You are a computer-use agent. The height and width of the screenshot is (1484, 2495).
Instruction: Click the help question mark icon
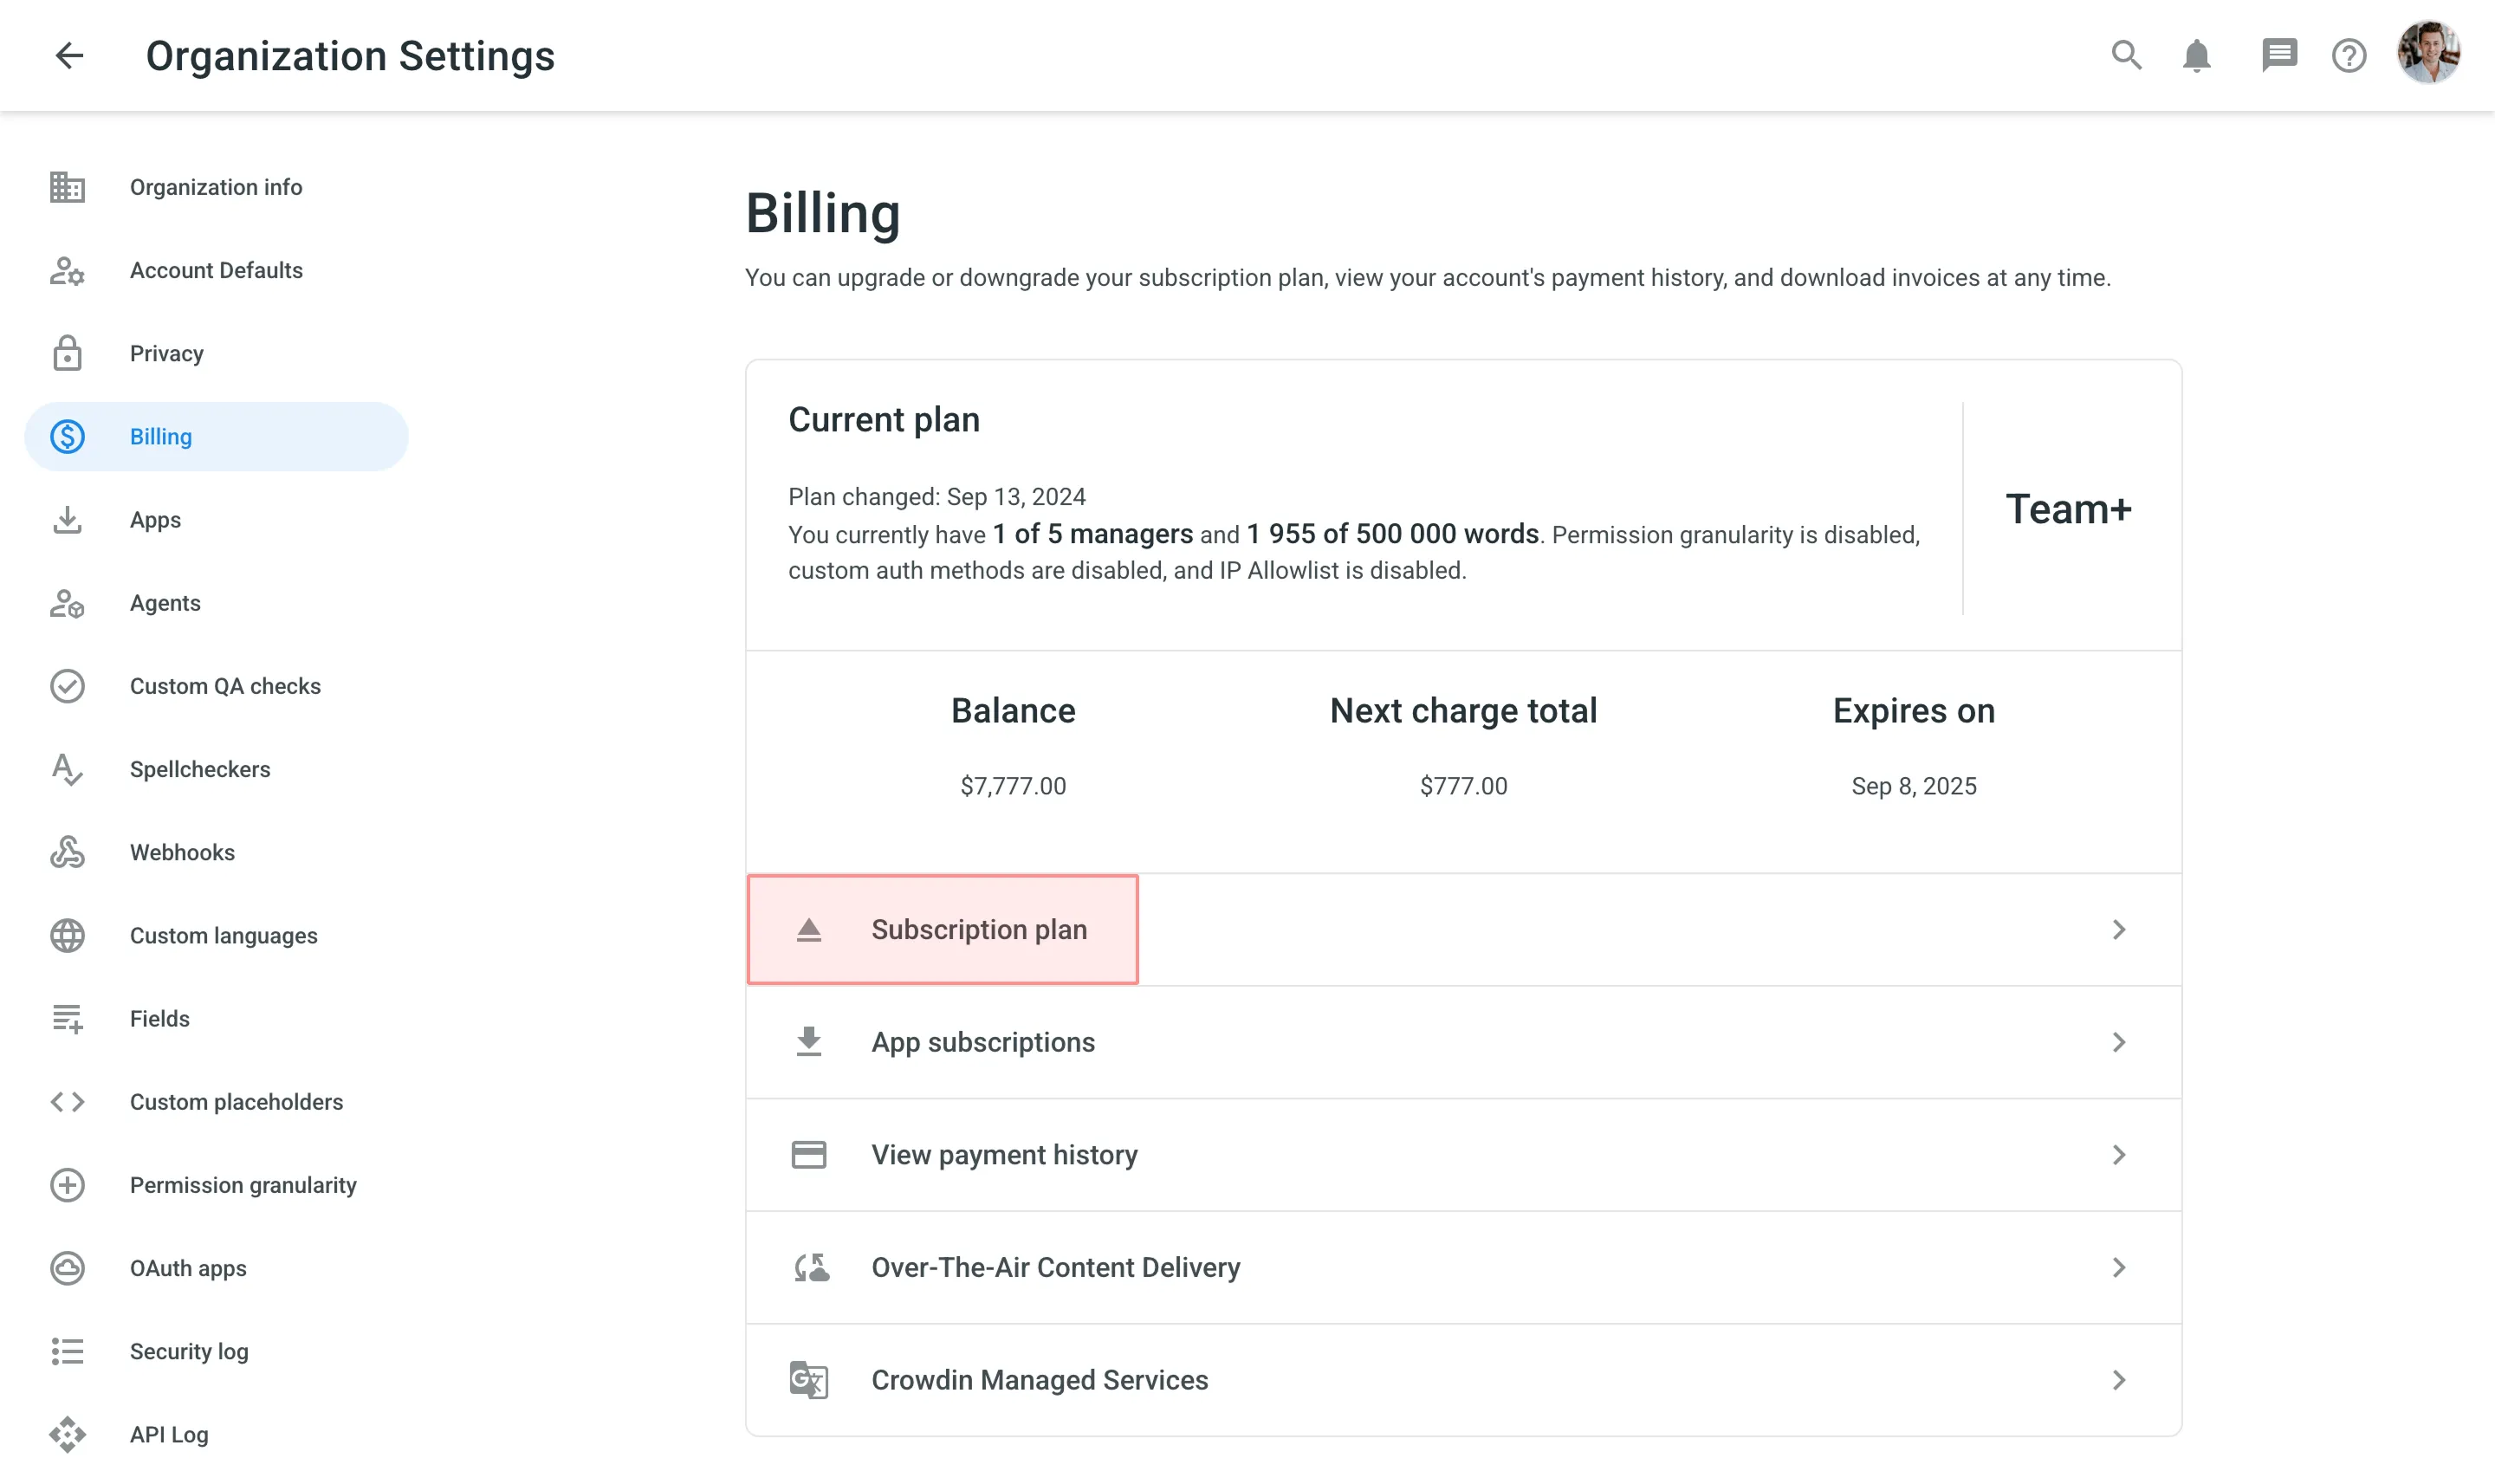click(2348, 55)
